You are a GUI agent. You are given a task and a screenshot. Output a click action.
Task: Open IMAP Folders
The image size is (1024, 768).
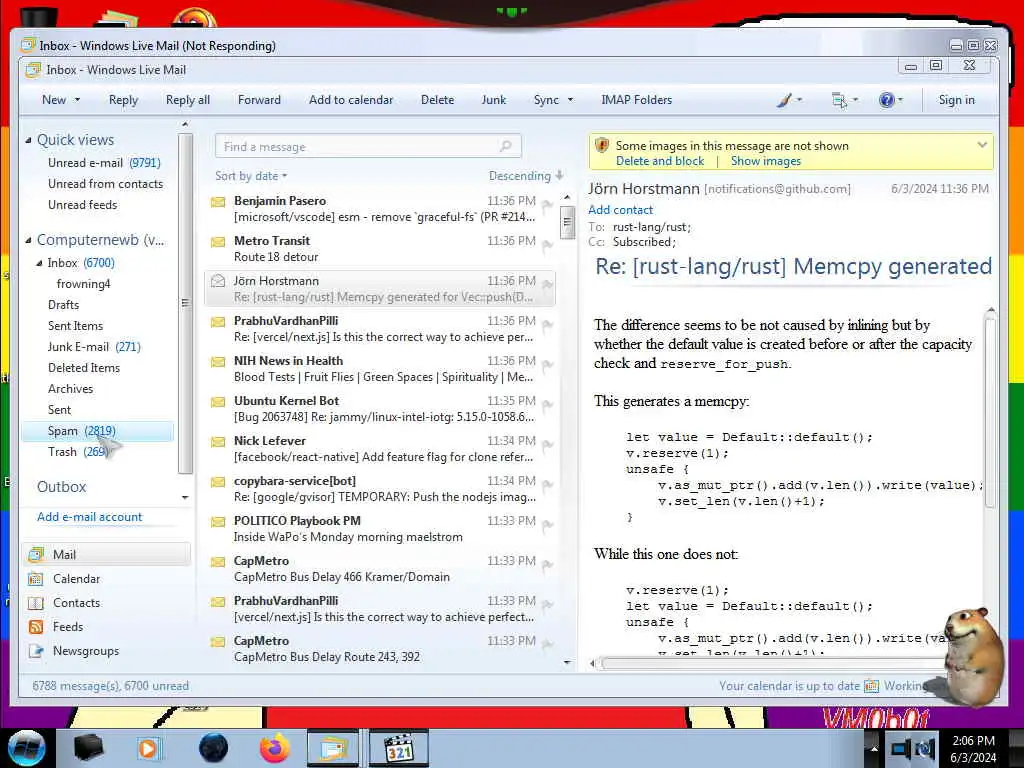(x=637, y=100)
